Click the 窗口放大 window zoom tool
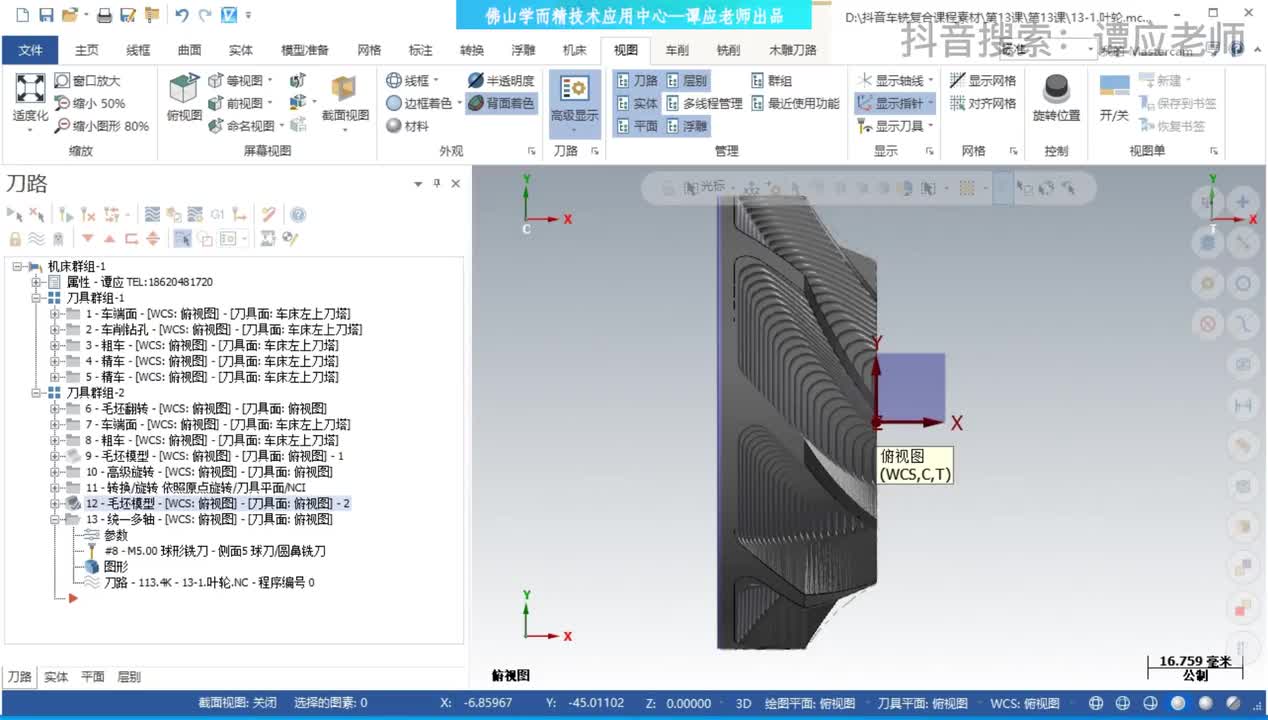The image size is (1268, 720). [87, 81]
